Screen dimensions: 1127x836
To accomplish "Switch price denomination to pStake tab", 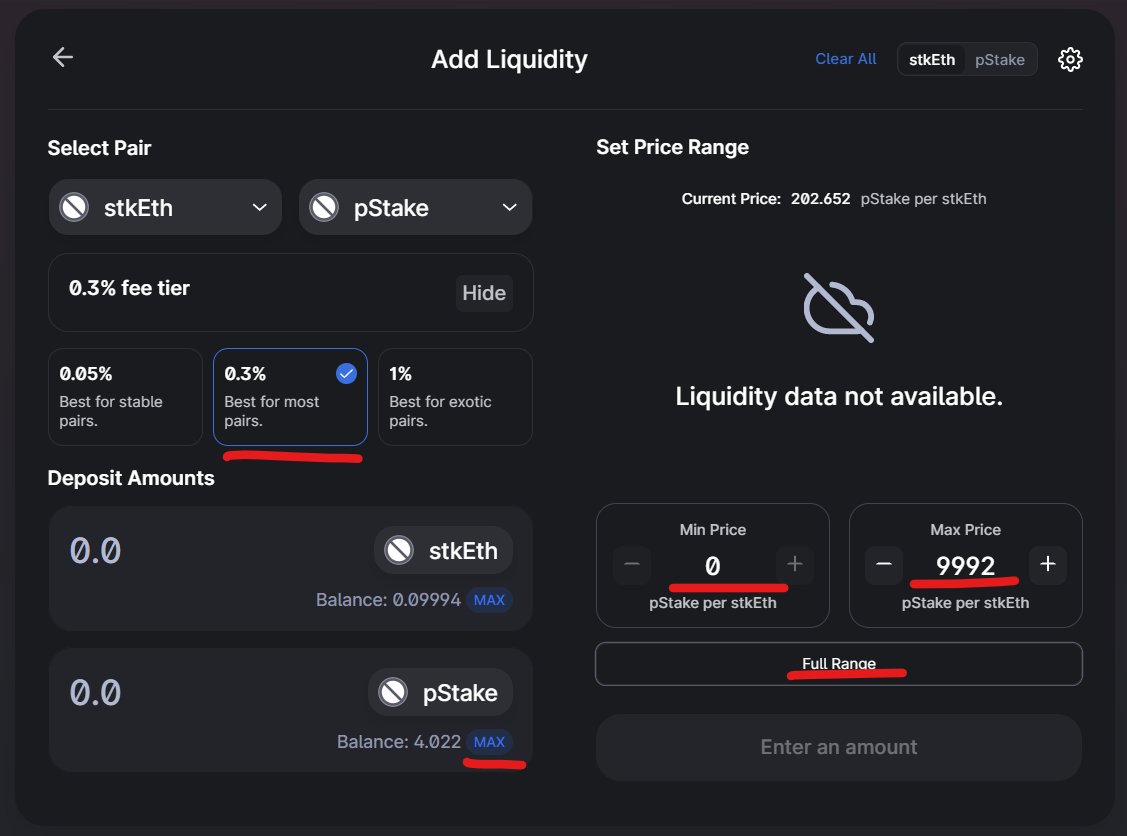I will pos(1000,60).
